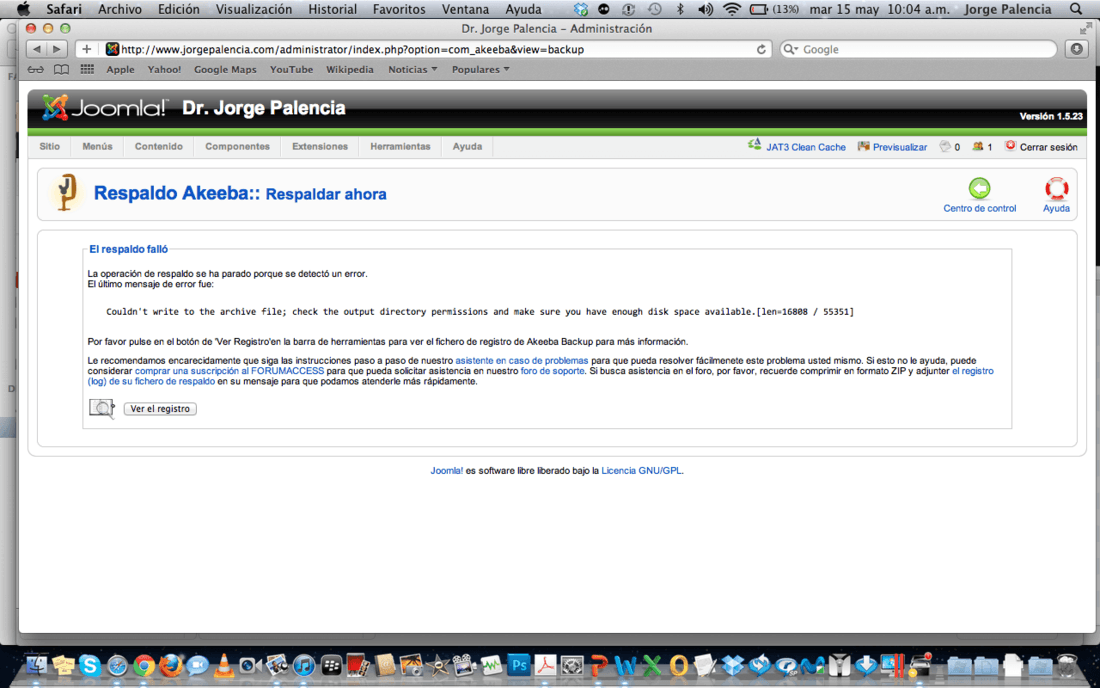Screen dimensions: 1100x688
Task: Click Safari's forward navigation arrow
Action: point(57,49)
